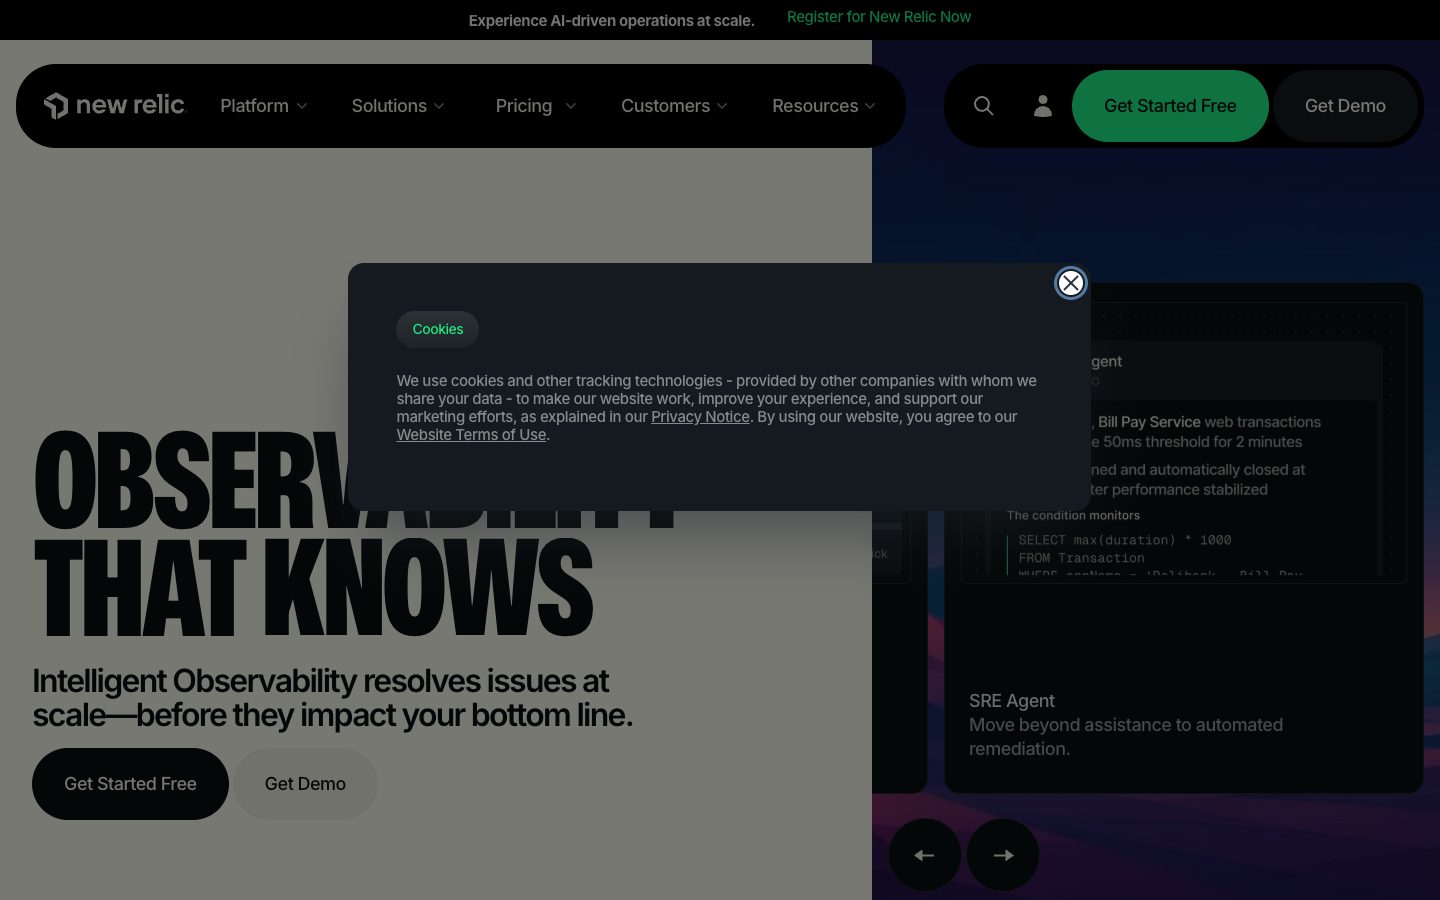The image size is (1440, 900).
Task: Open the user account icon
Action: point(1042,106)
